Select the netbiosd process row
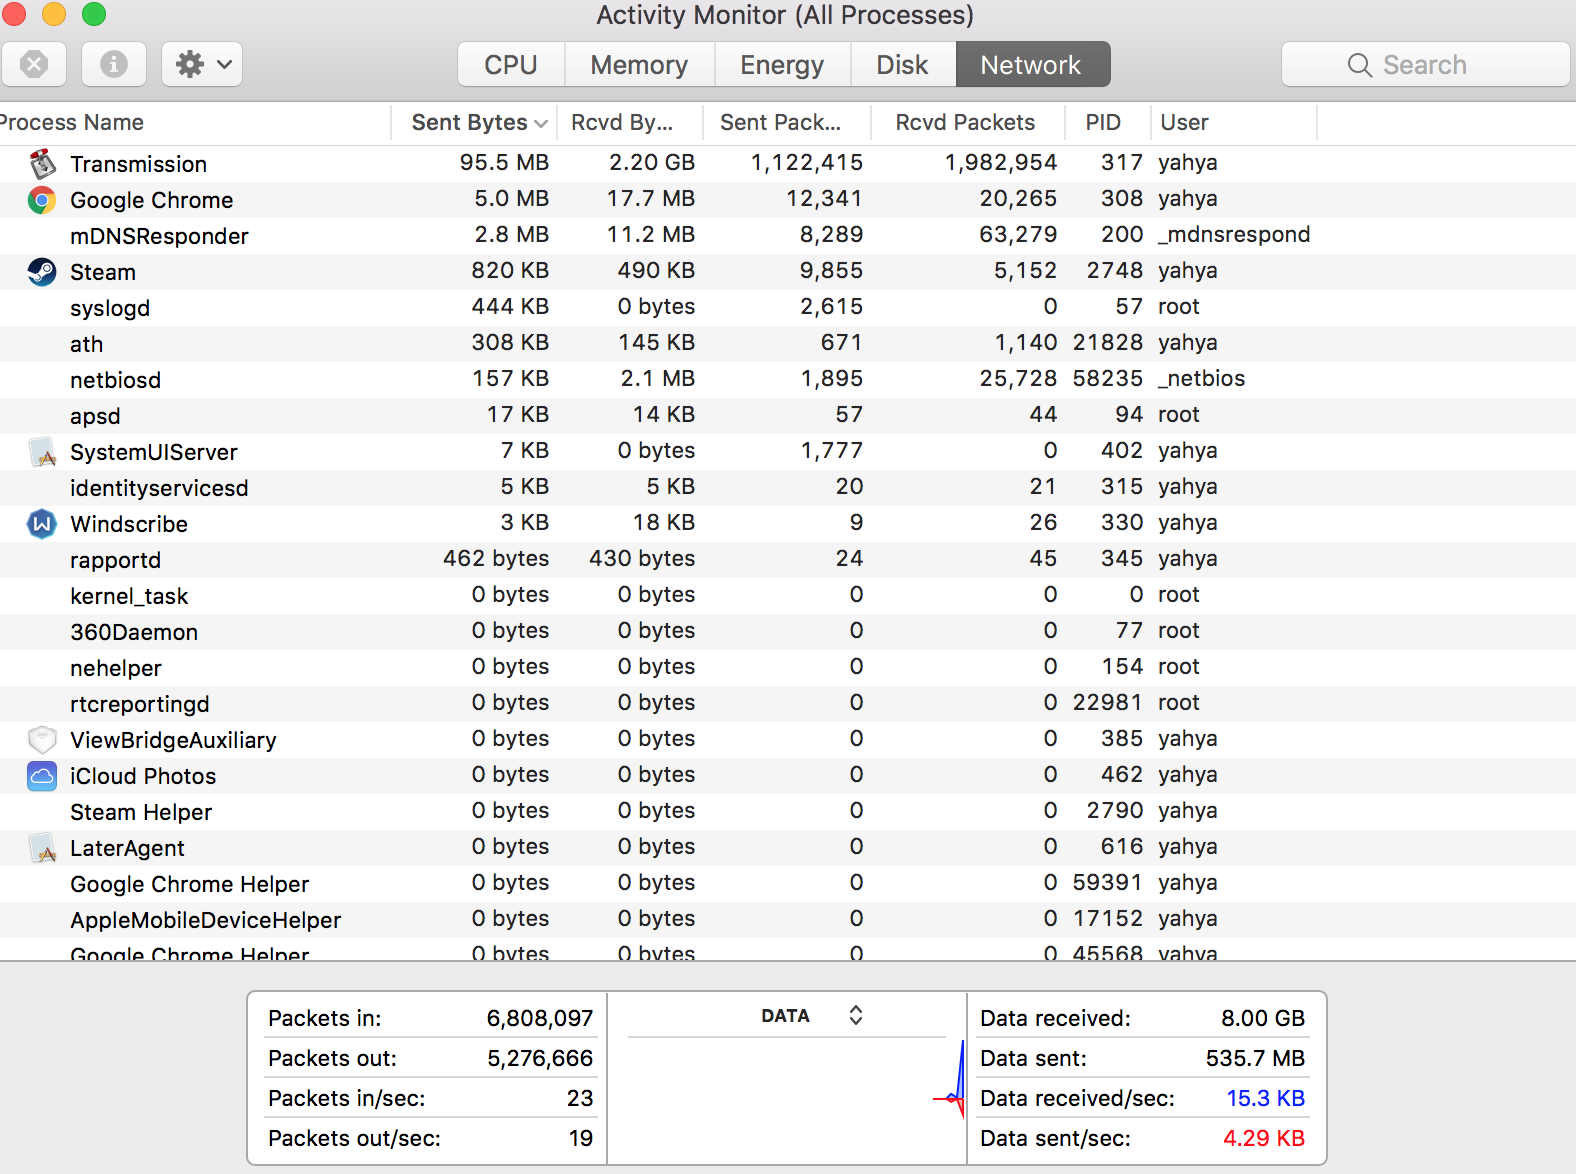Screen dimensions: 1576x1174 pos(788,380)
